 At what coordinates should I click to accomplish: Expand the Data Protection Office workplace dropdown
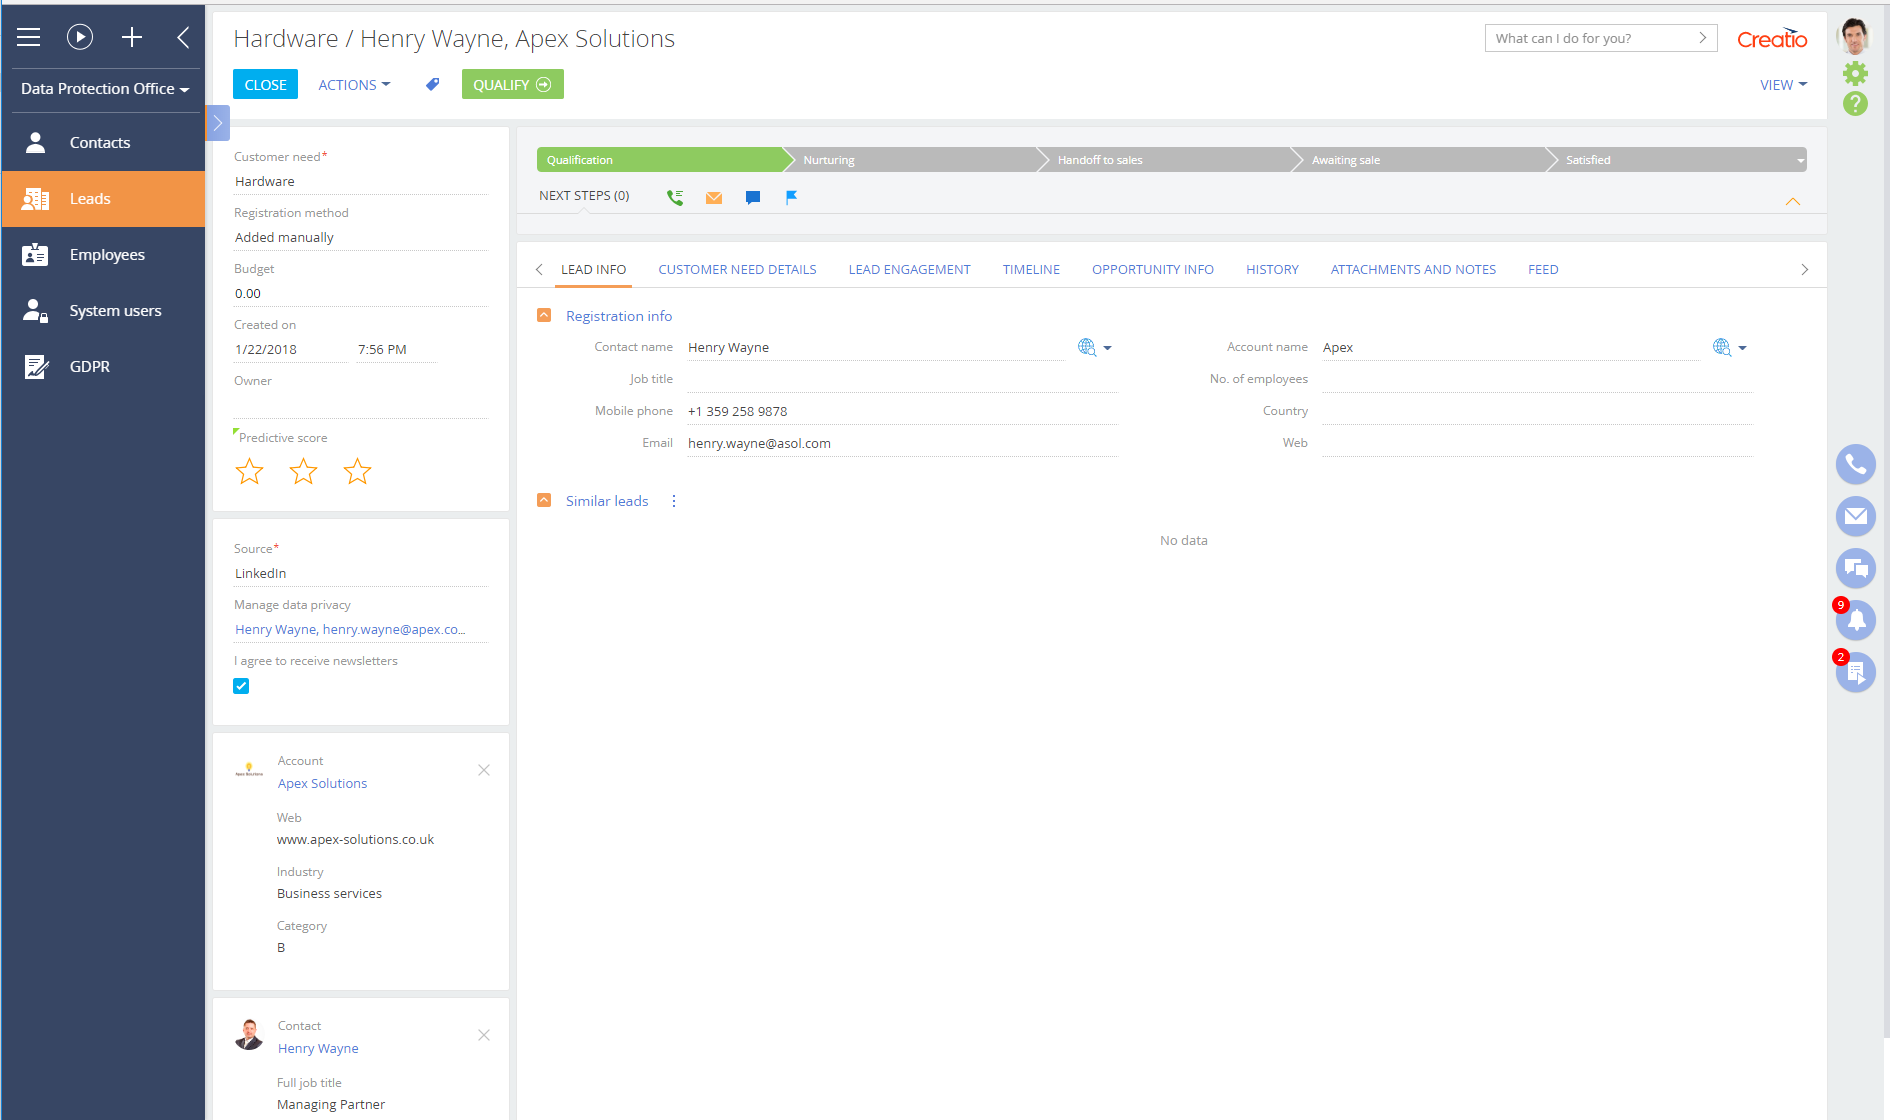[x=104, y=89]
